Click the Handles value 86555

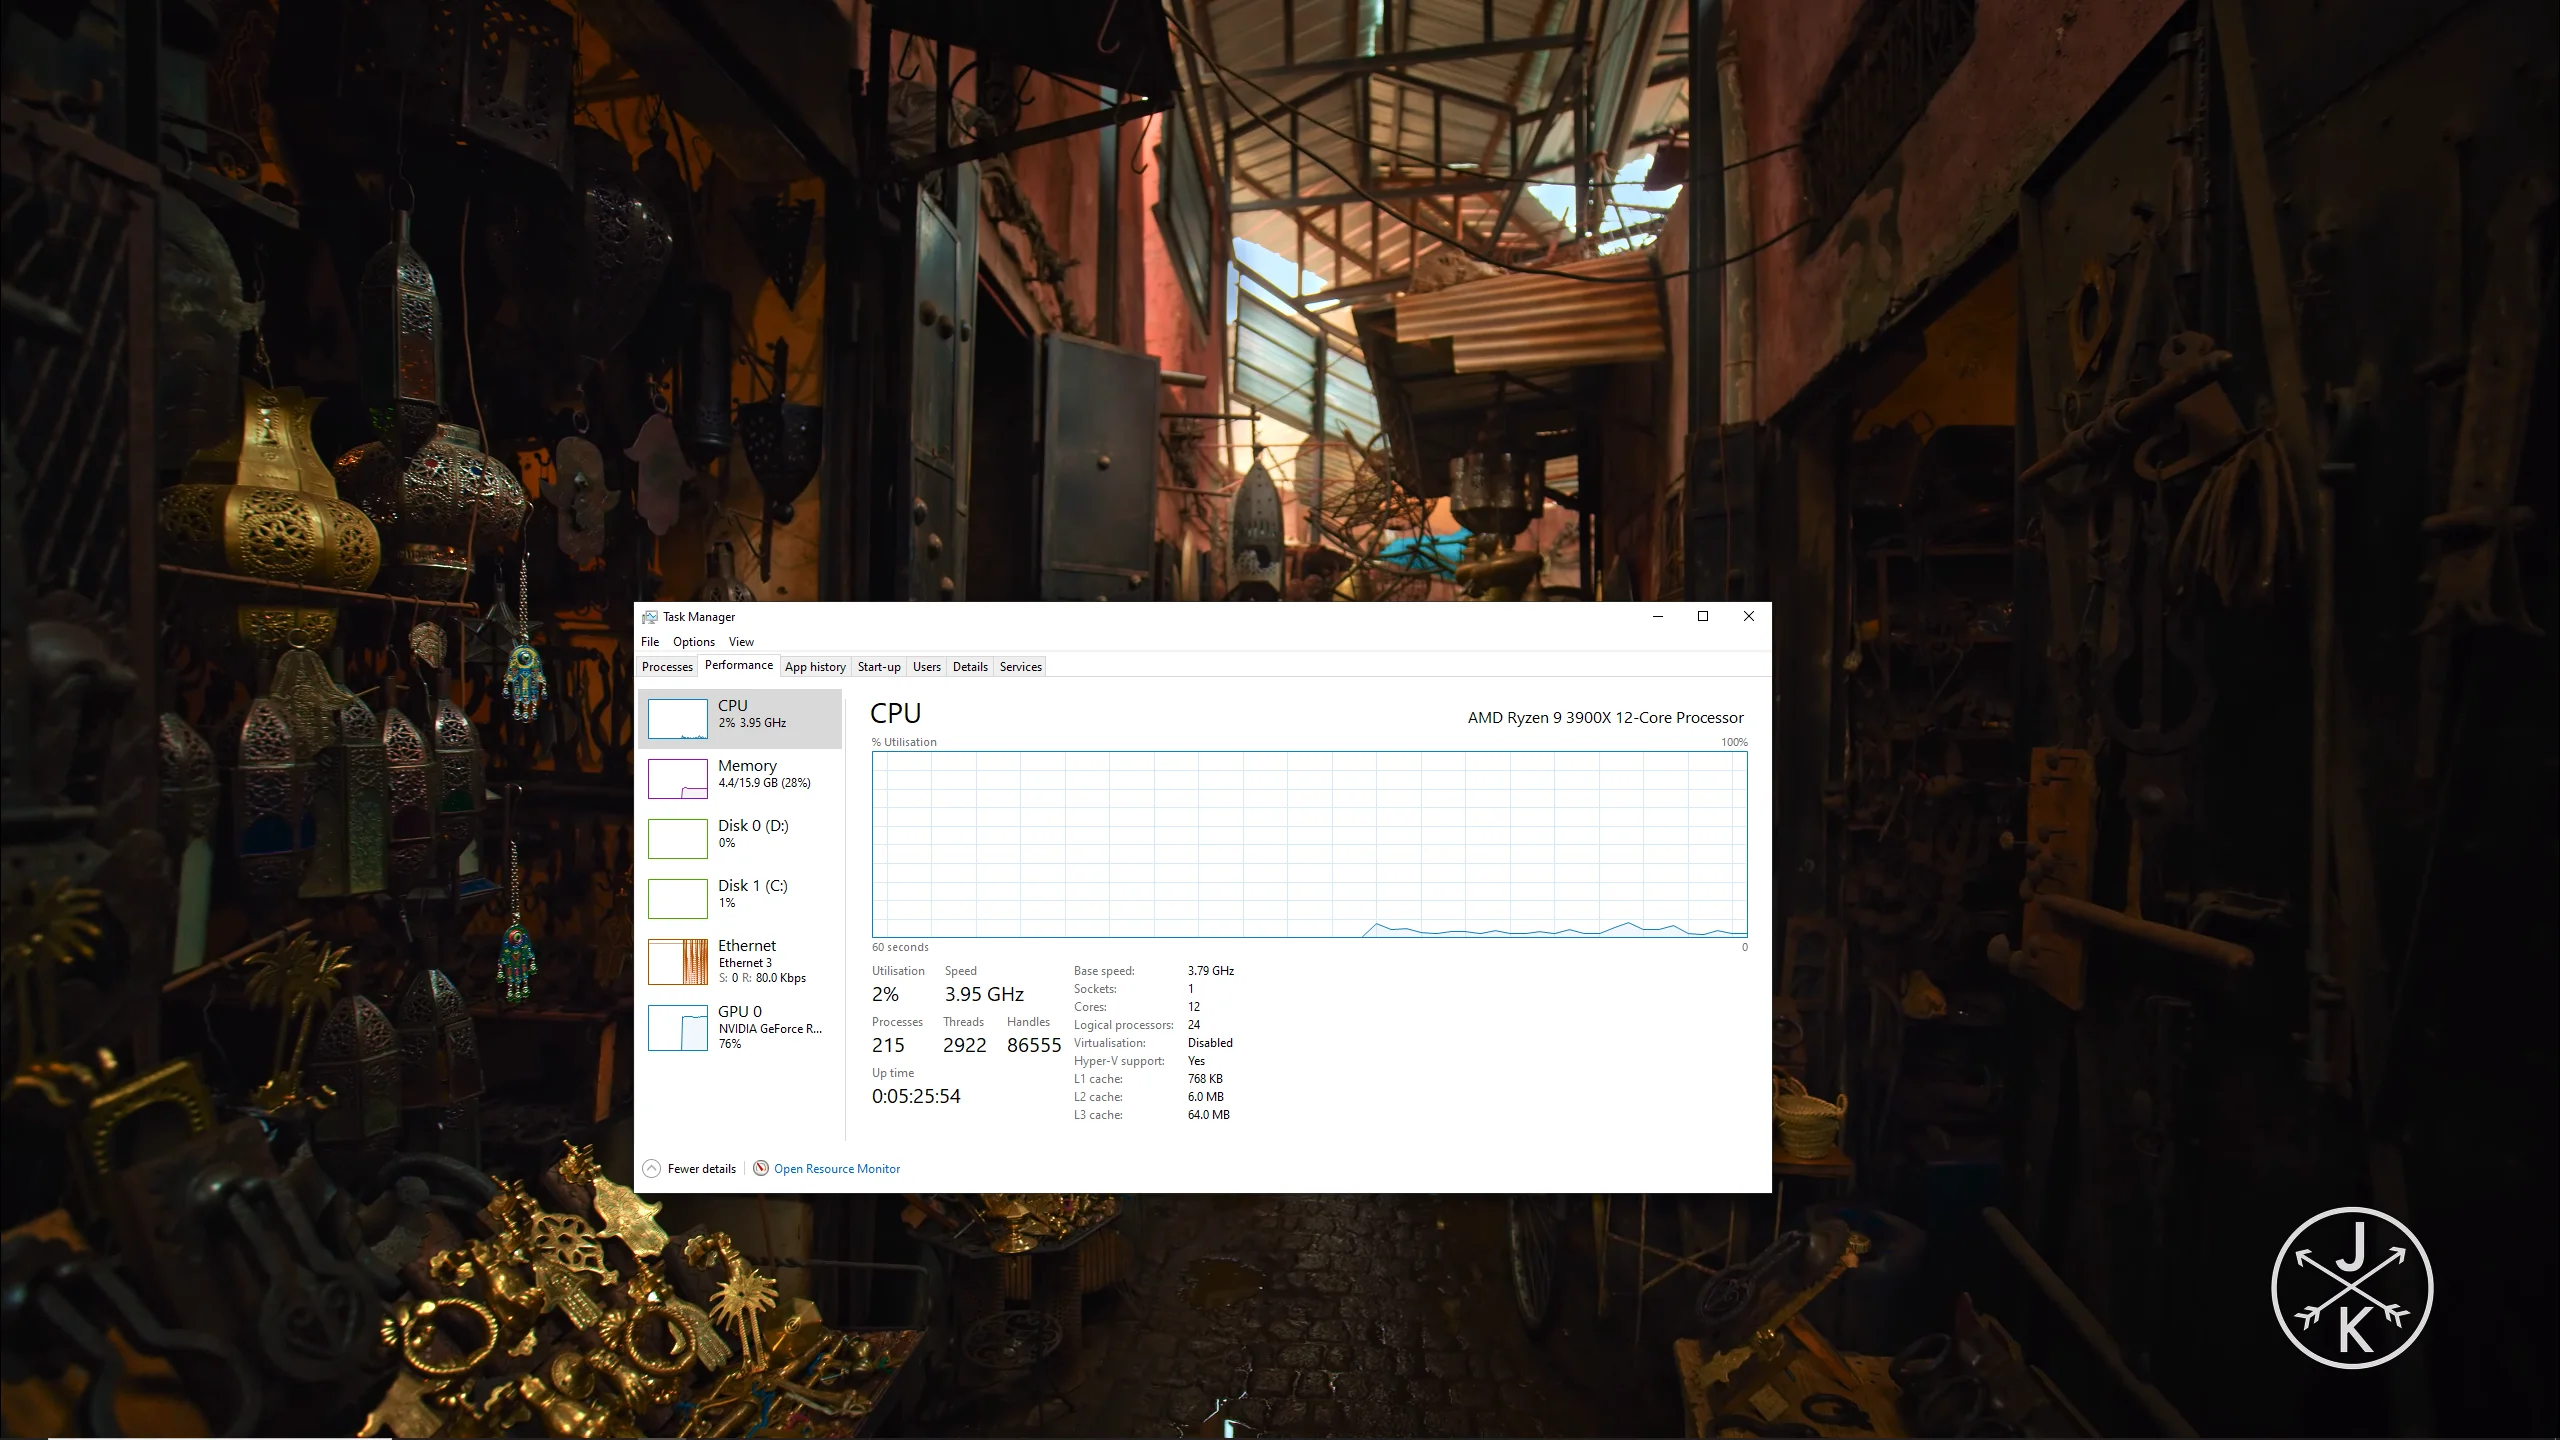(1034, 1046)
